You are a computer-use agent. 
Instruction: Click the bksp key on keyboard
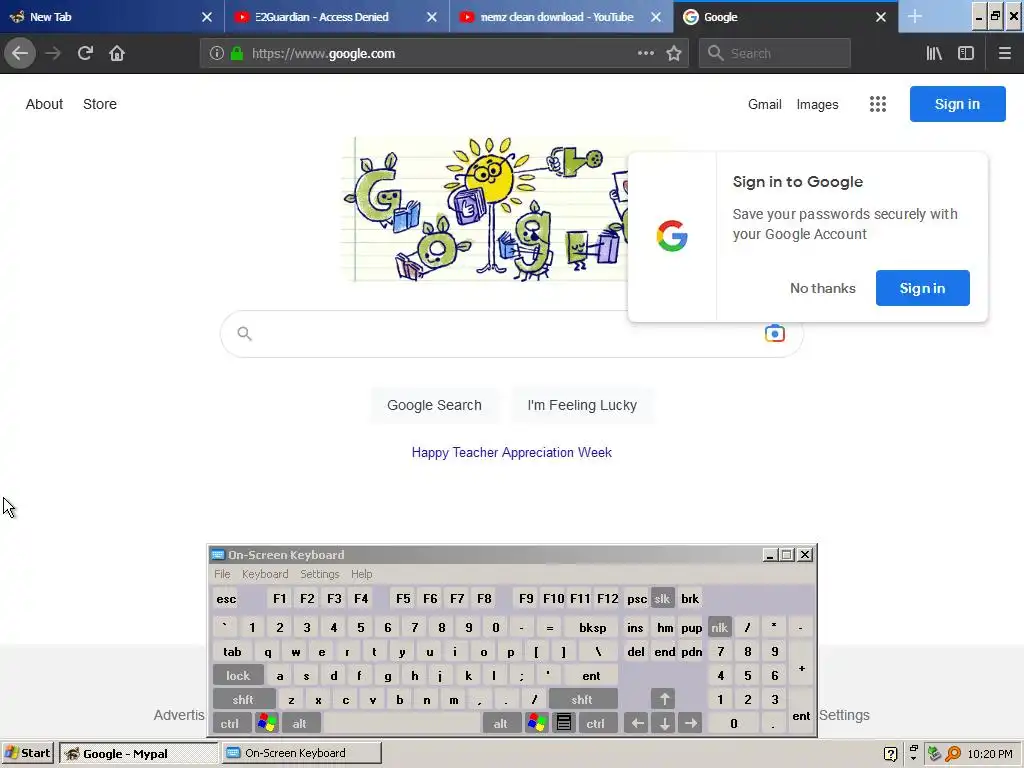point(592,628)
